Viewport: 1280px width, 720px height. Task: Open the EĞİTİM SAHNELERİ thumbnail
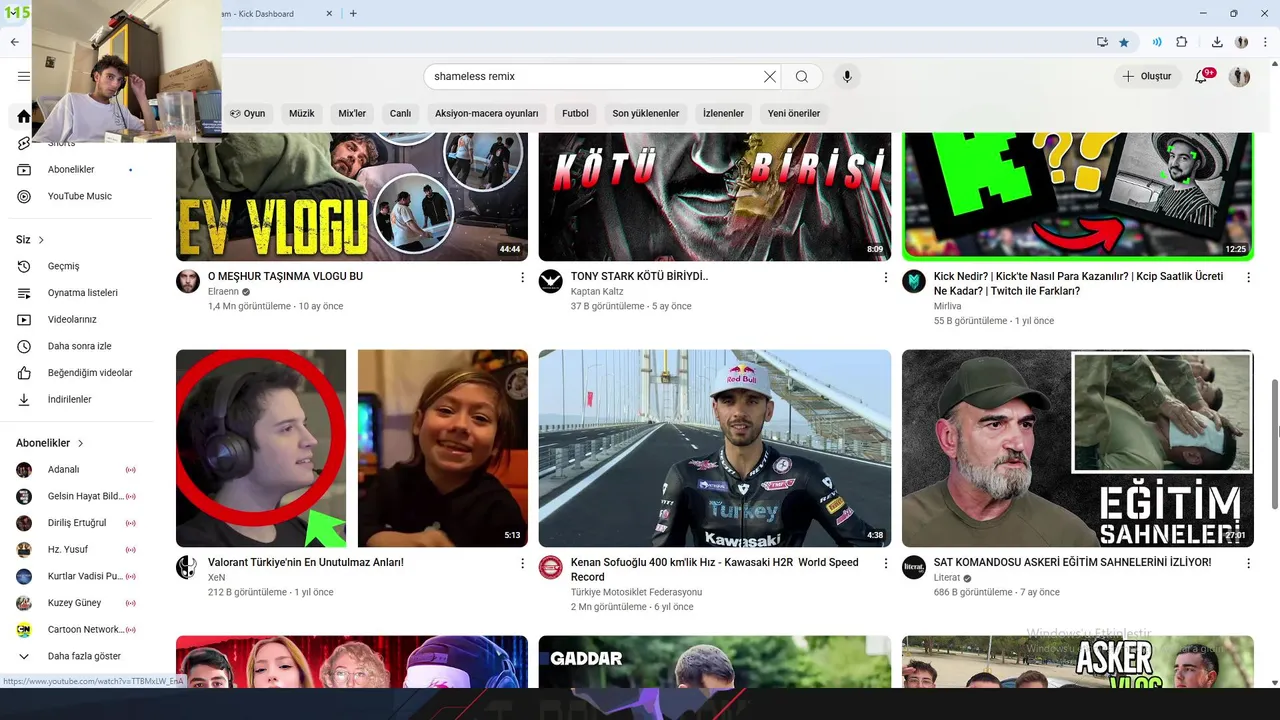(1078, 448)
